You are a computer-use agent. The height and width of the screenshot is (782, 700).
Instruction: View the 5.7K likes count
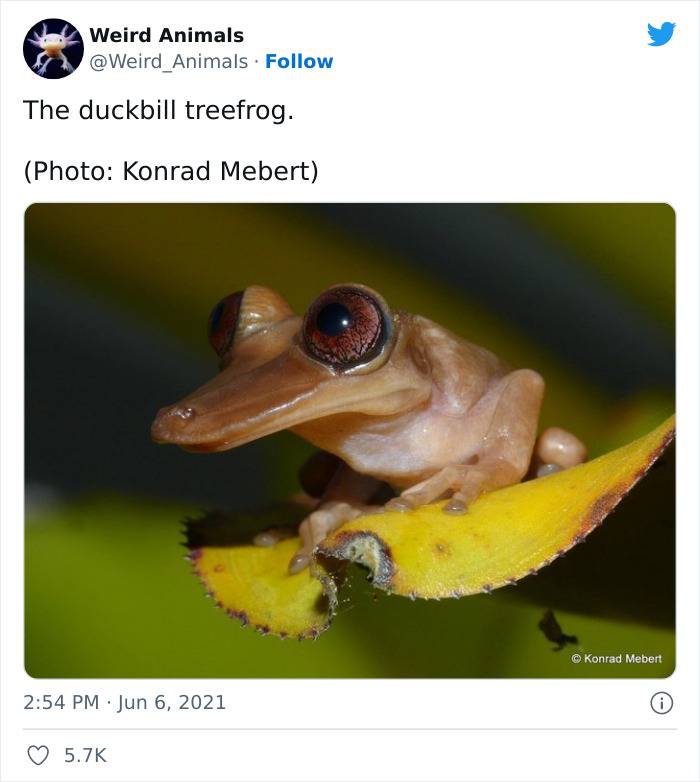click(x=85, y=755)
